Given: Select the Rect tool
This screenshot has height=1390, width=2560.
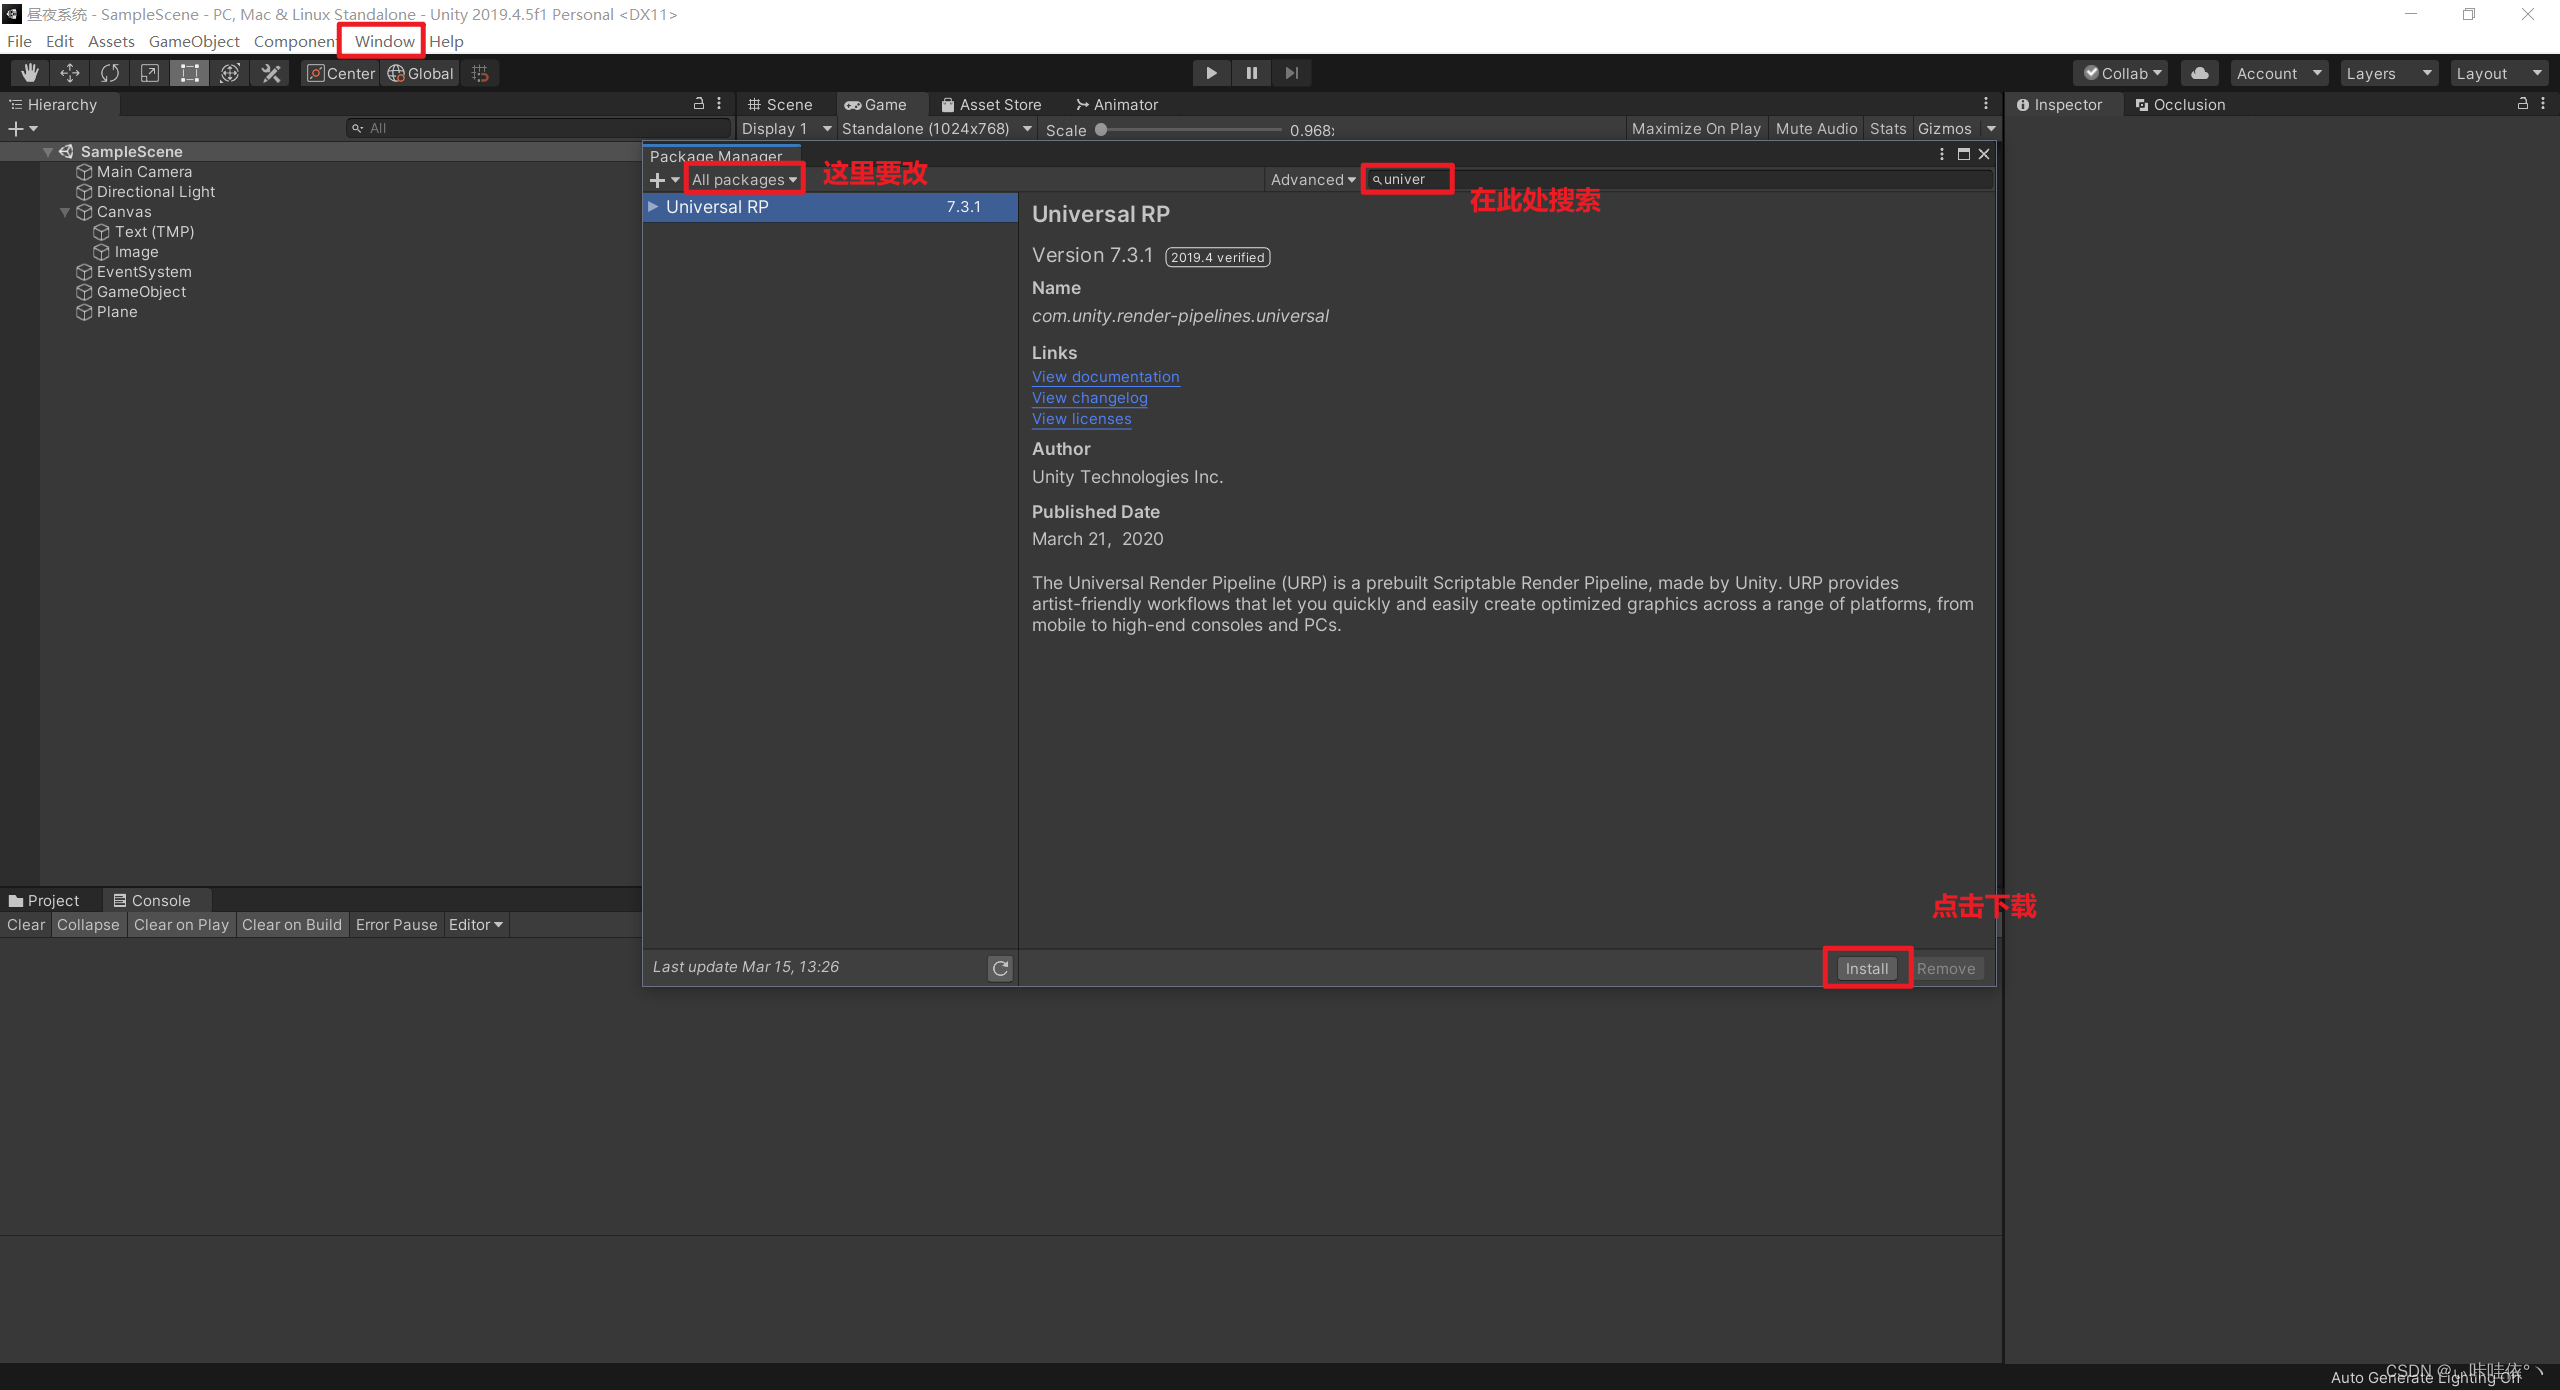Looking at the screenshot, I should [190, 73].
